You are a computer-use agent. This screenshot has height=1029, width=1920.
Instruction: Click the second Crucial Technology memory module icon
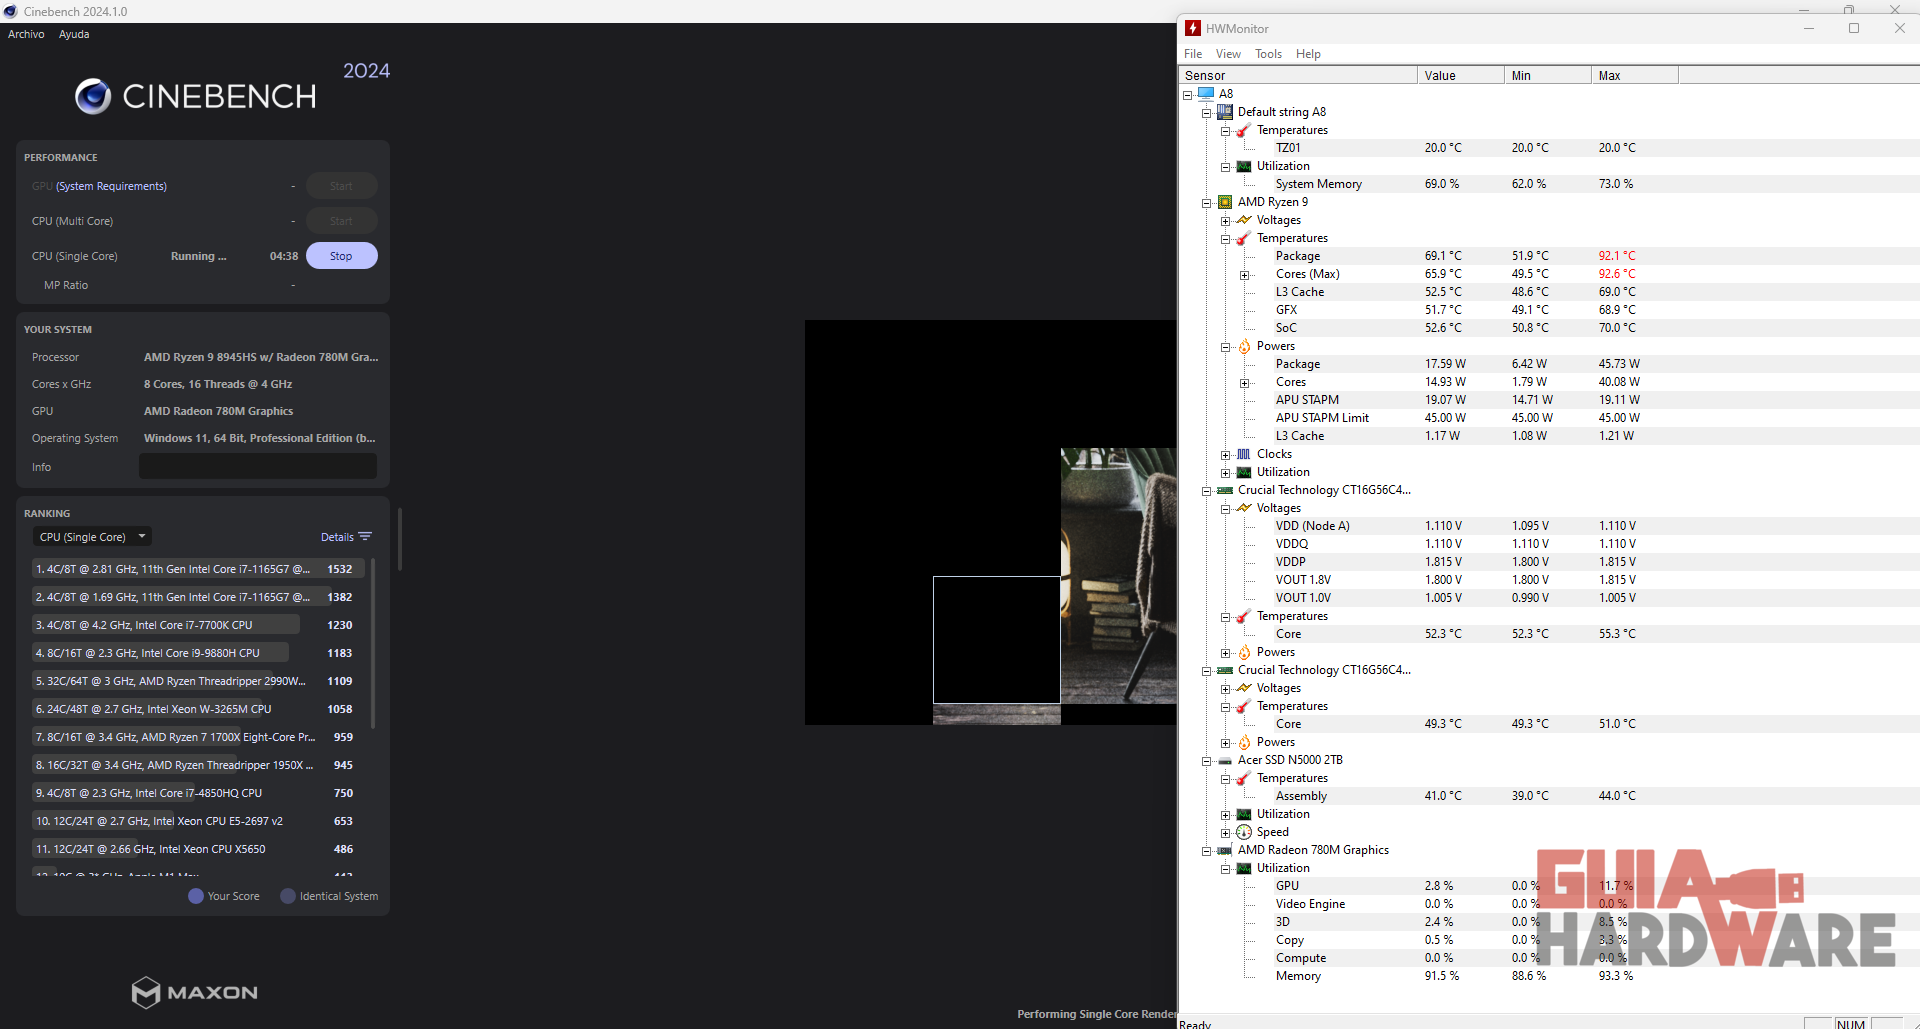coord(1225,670)
